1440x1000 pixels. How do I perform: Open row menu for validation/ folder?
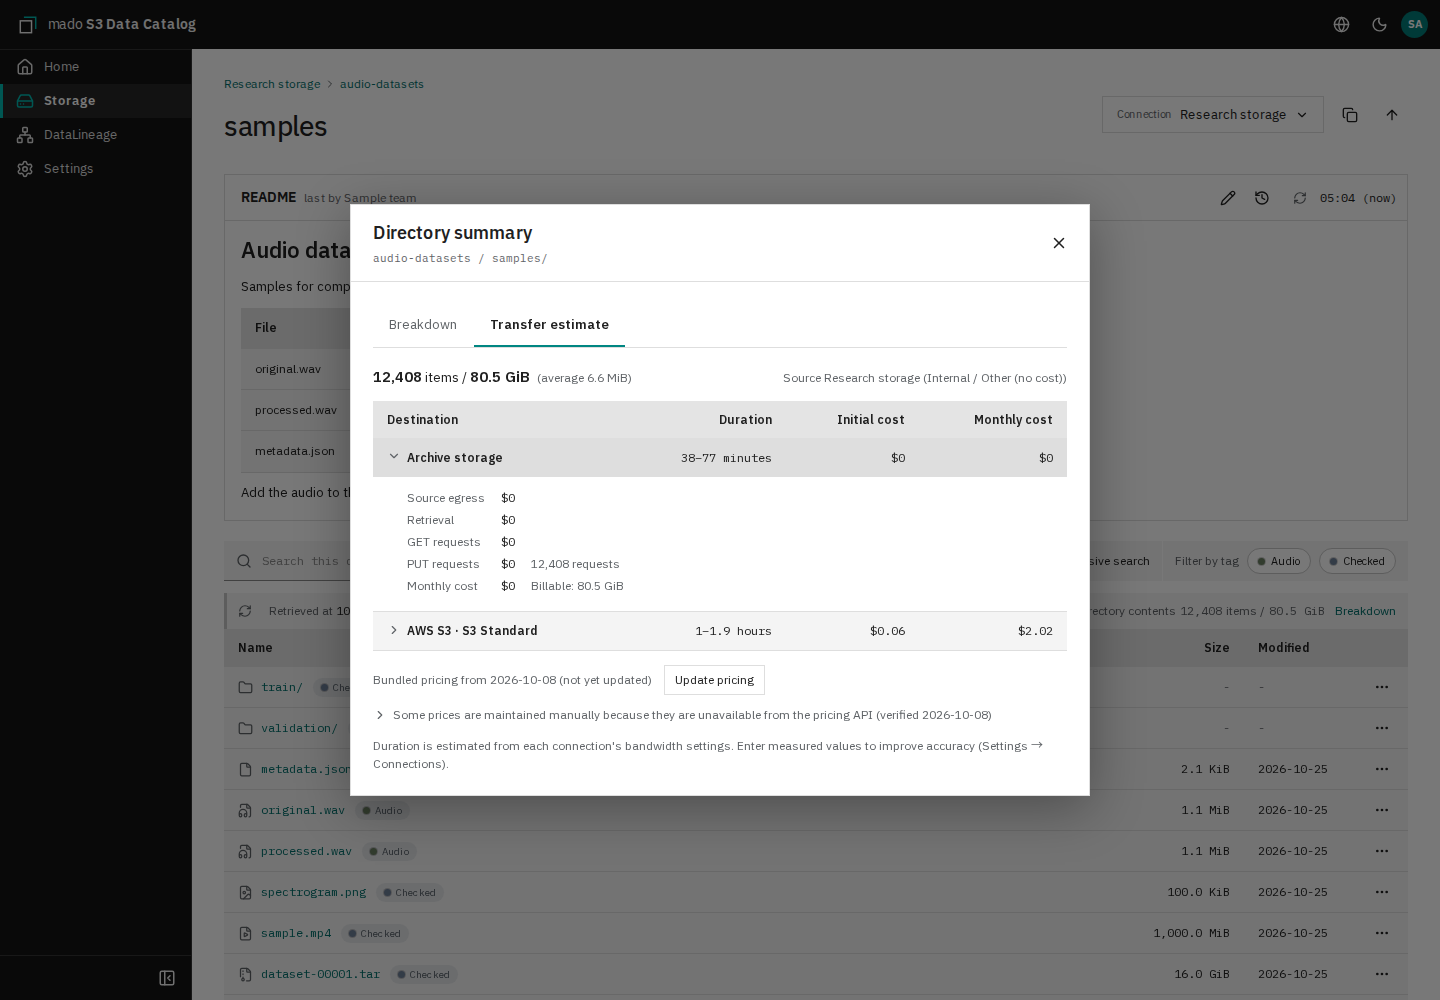(x=1382, y=728)
